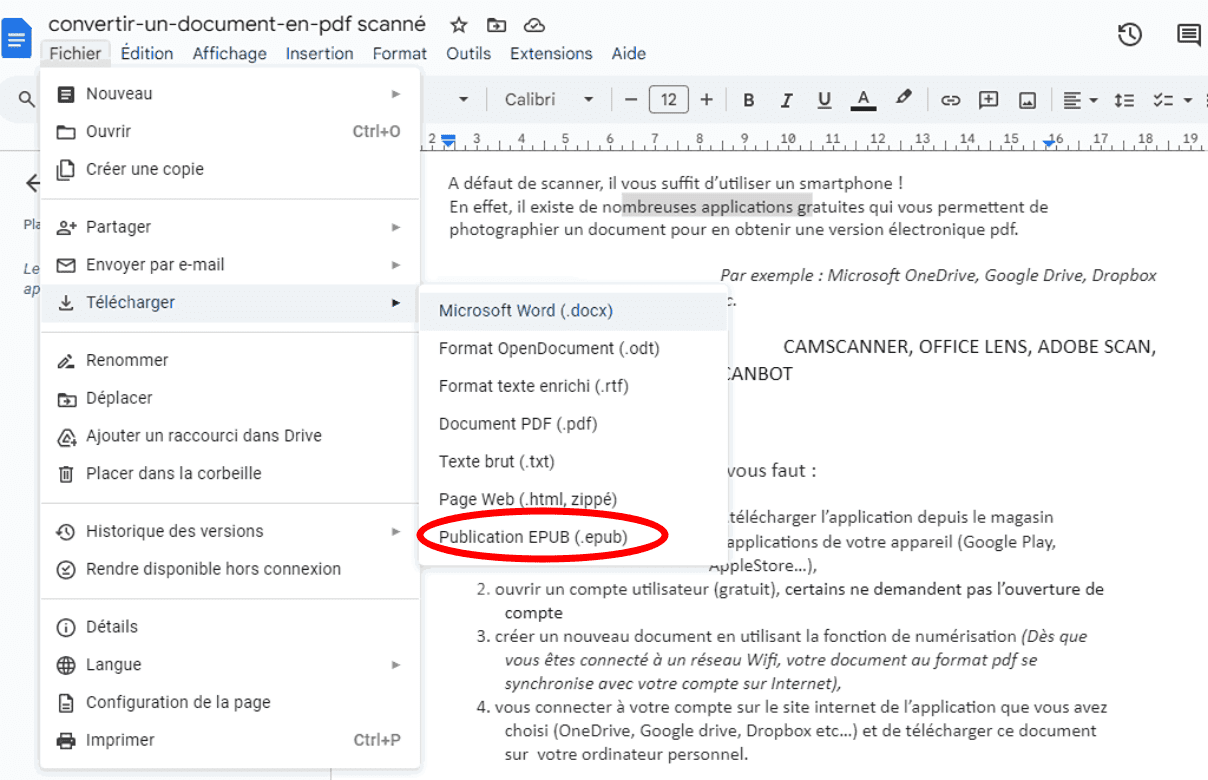Screen dimensions: 1208x780
Task: Open text alignment options
Action: click(1080, 100)
